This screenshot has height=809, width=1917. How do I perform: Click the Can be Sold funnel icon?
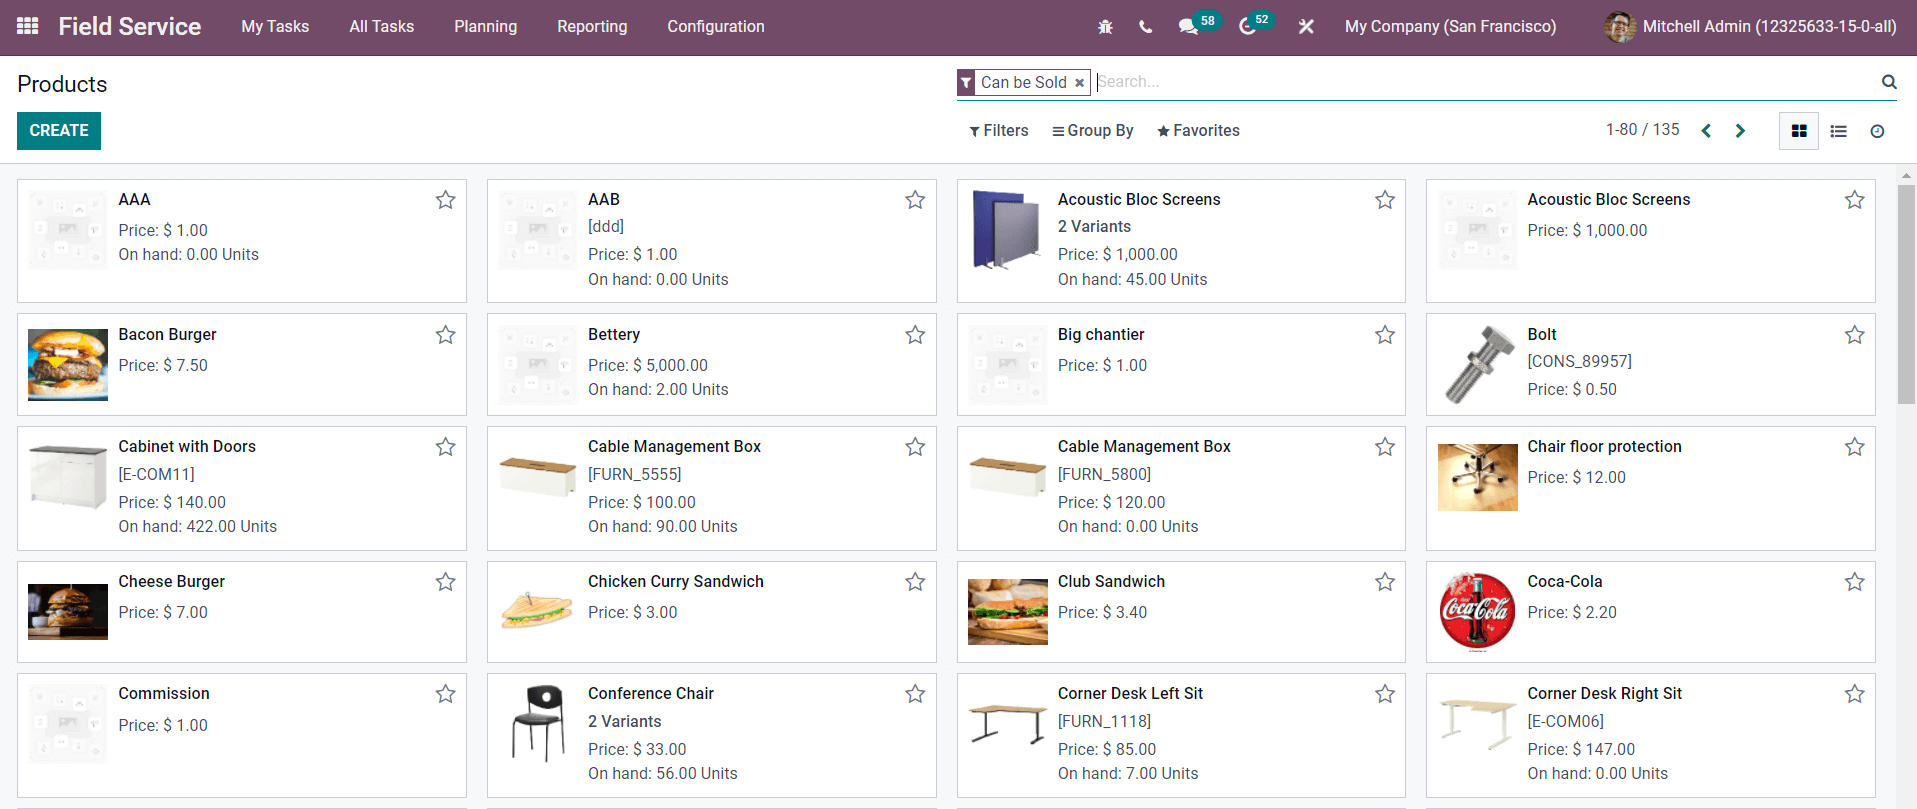966,83
